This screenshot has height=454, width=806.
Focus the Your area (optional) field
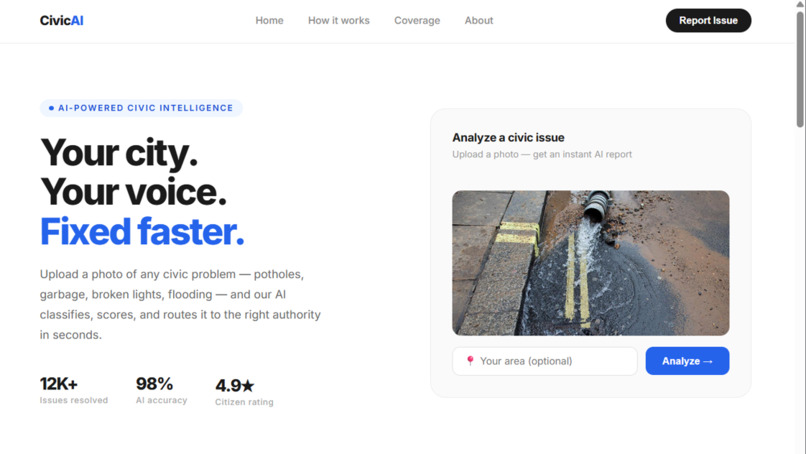coord(545,361)
